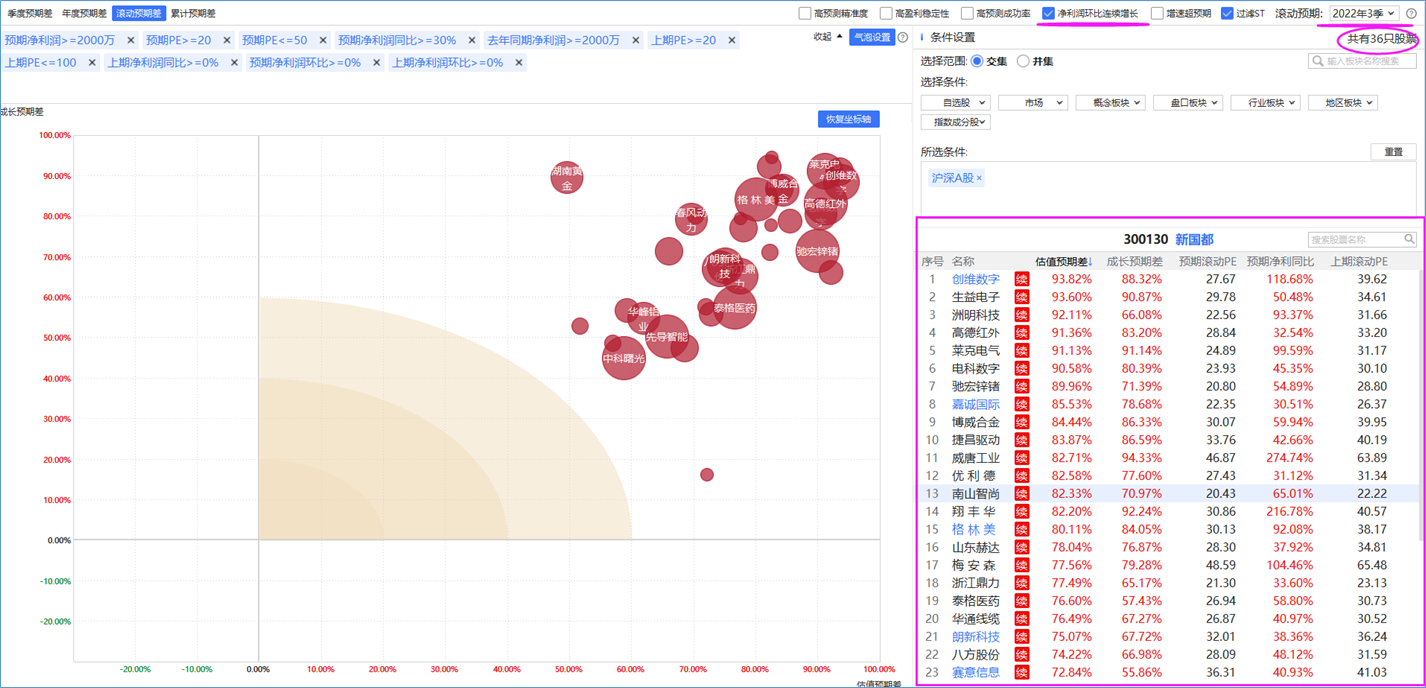This screenshot has height=688, width=1426.
Task: Focus the 输入板块名称搜索 search field
Action: pyautogui.click(x=1362, y=61)
